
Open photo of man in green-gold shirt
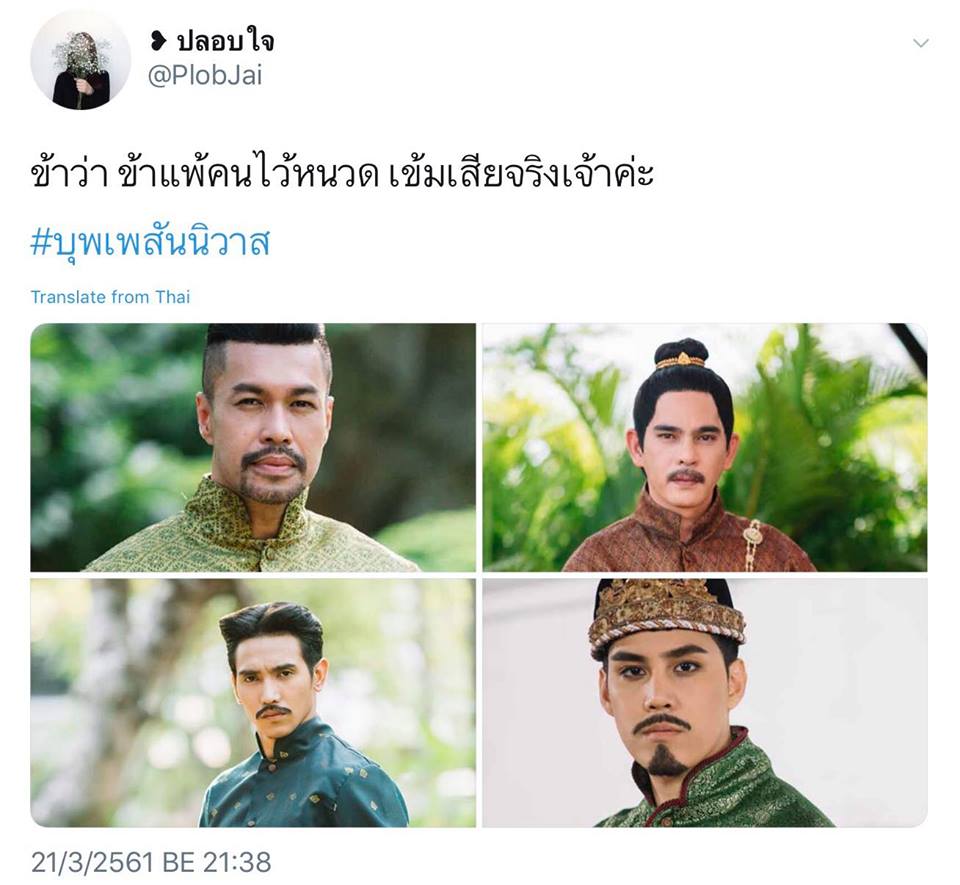tap(253, 447)
